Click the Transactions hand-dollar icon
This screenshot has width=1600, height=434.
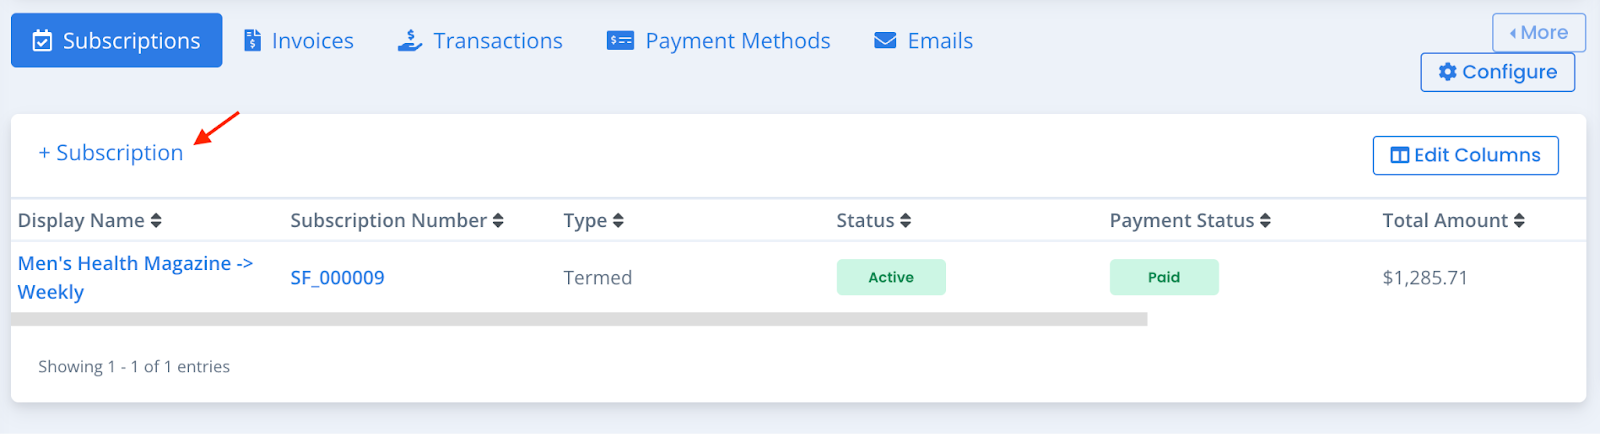click(x=410, y=41)
